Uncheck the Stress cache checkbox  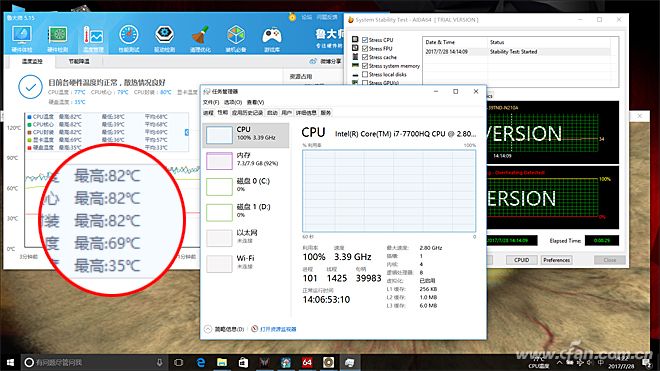tap(365, 57)
